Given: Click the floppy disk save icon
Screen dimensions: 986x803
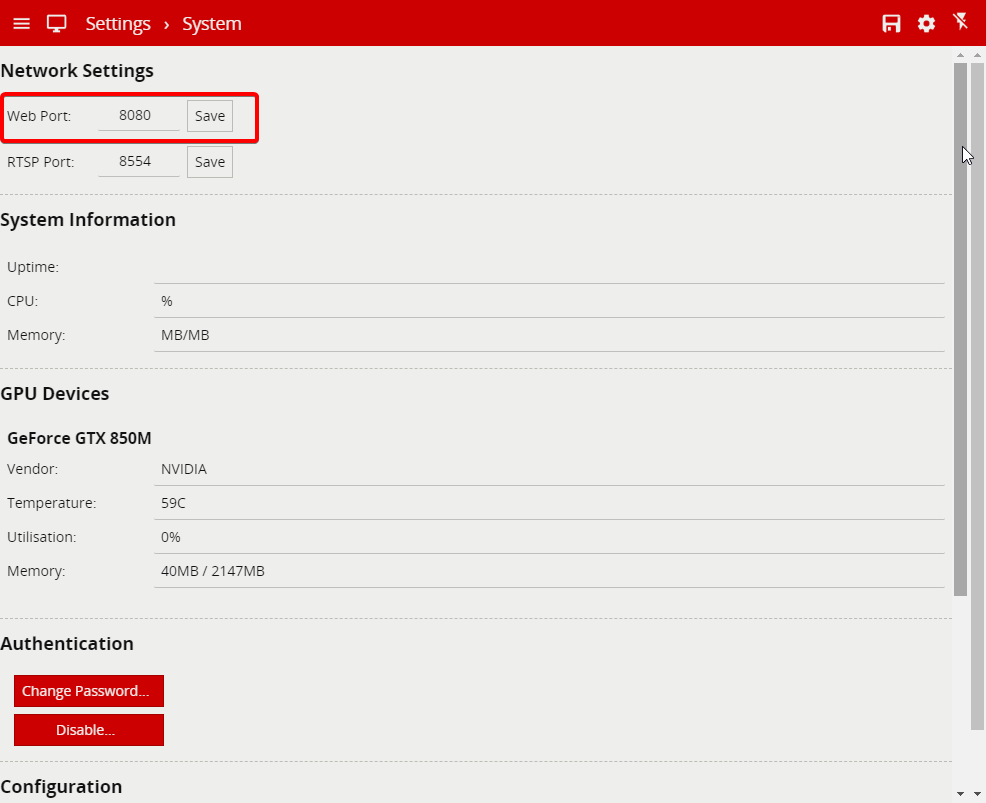Looking at the screenshot, I should coord(891,23).
